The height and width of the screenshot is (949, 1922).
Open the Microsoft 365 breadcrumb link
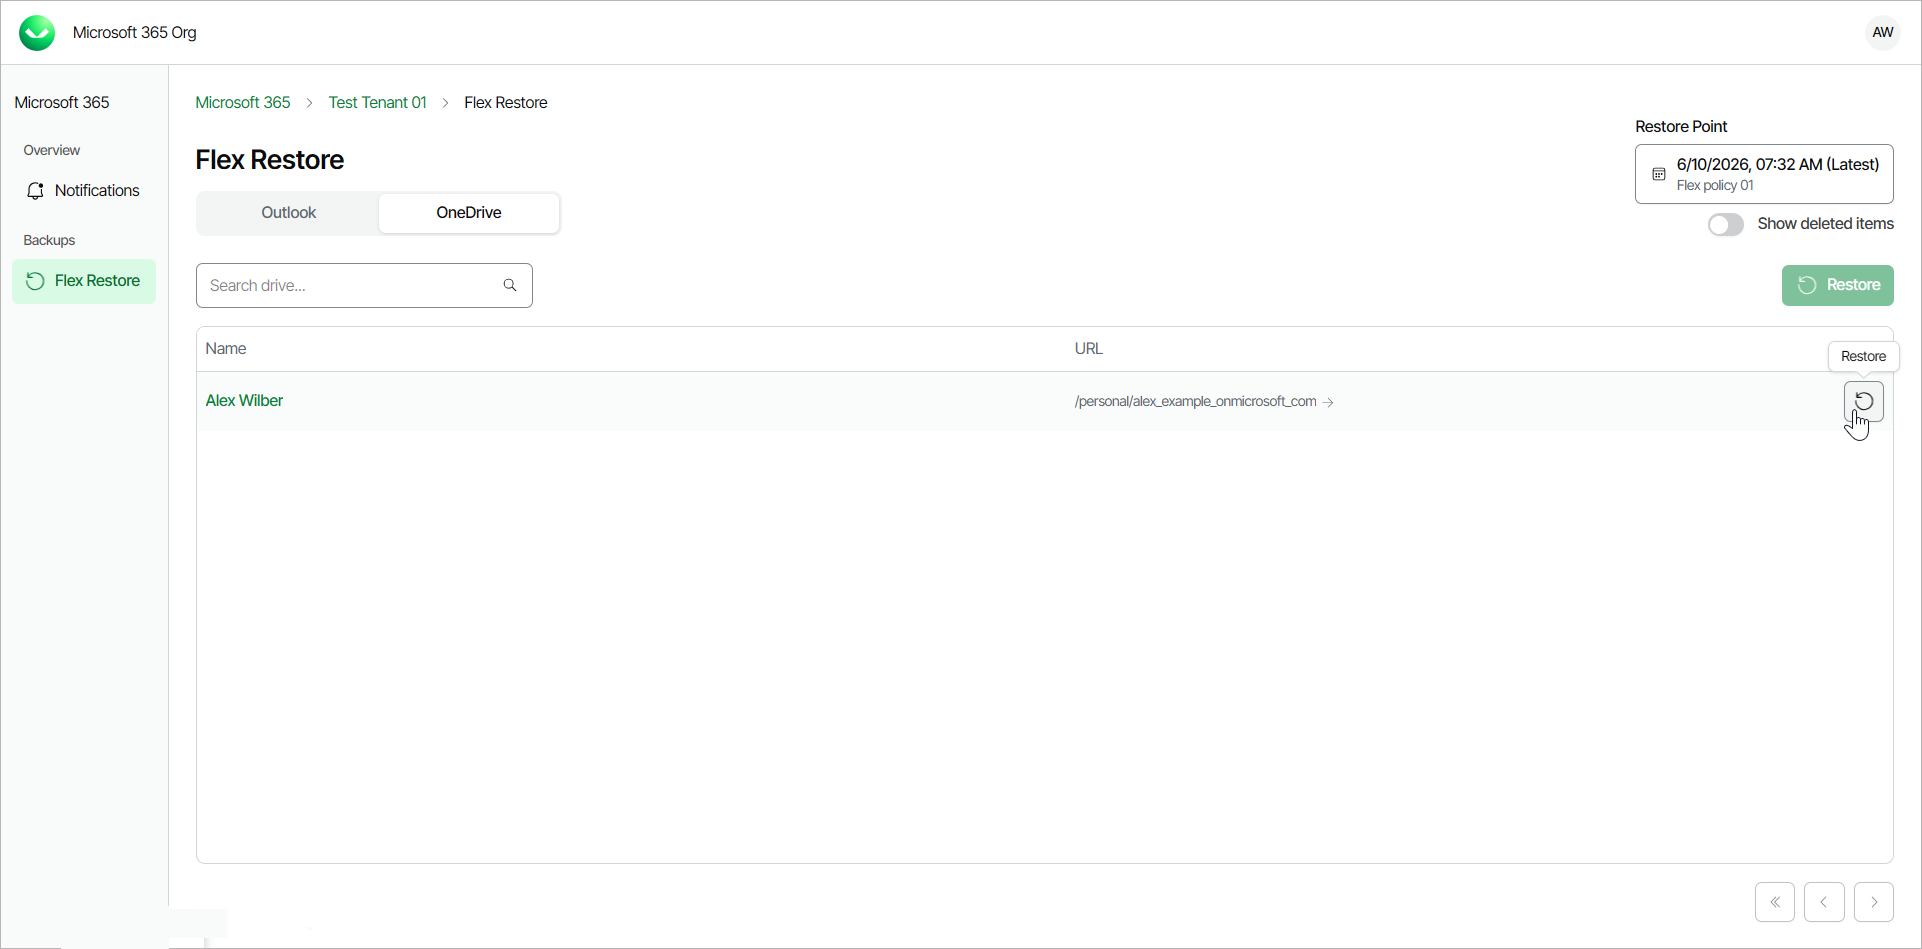[x=243, y=103]
